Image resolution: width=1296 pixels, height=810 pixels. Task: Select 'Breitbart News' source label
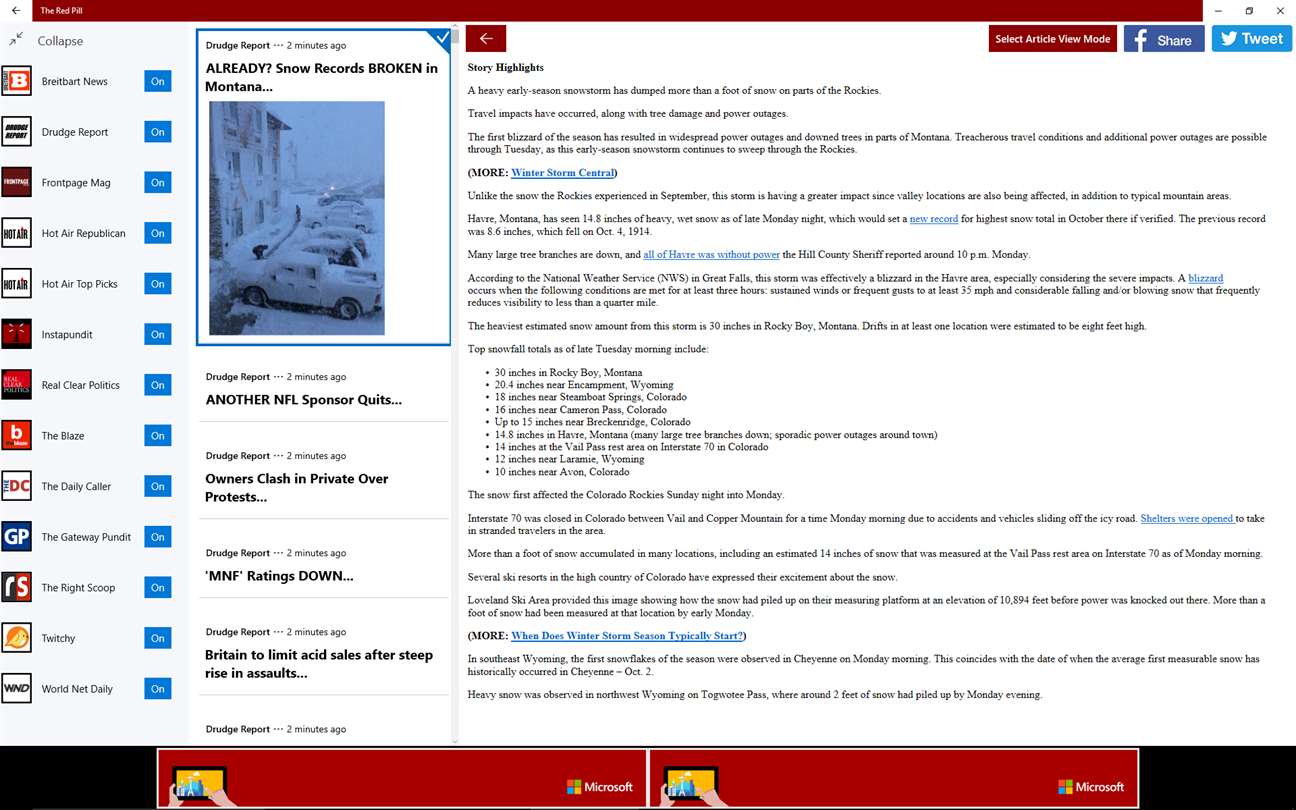[75, 81]
